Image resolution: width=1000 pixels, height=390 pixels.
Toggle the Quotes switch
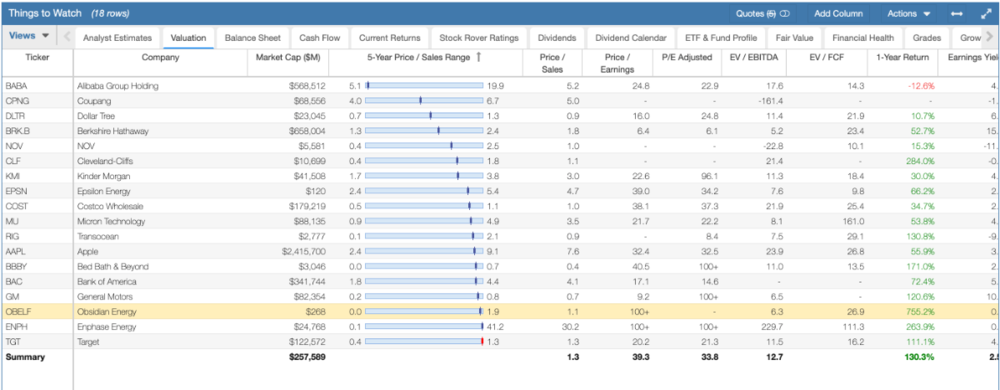pyautogui.click(x=784, y=13)
